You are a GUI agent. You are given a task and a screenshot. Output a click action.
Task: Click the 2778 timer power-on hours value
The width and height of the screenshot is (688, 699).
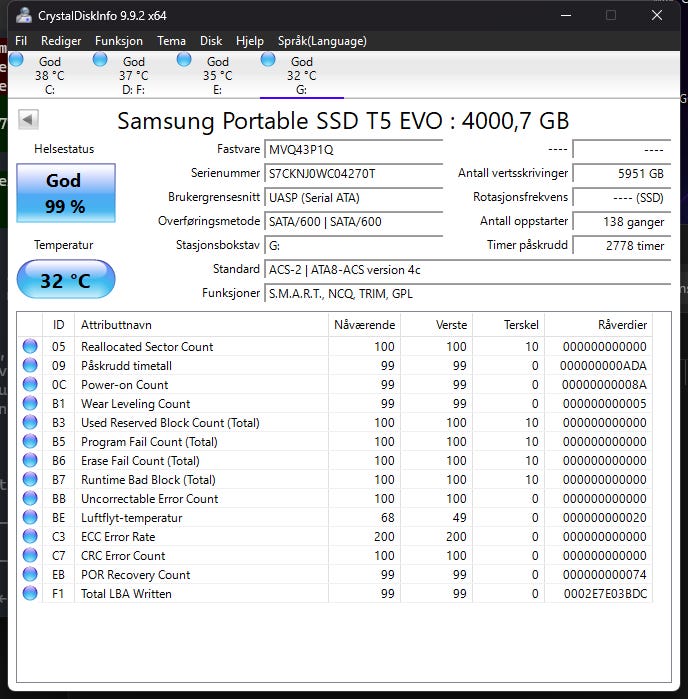(622, 246)
